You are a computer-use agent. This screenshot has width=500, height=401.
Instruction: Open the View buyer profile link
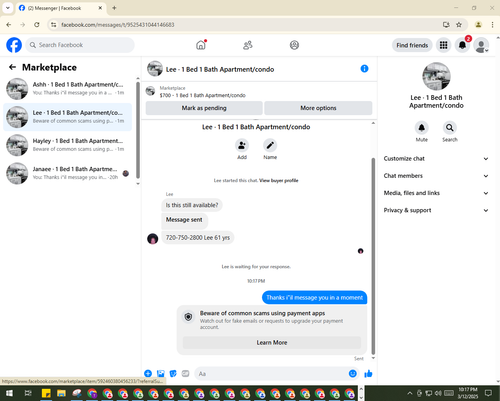279,180
